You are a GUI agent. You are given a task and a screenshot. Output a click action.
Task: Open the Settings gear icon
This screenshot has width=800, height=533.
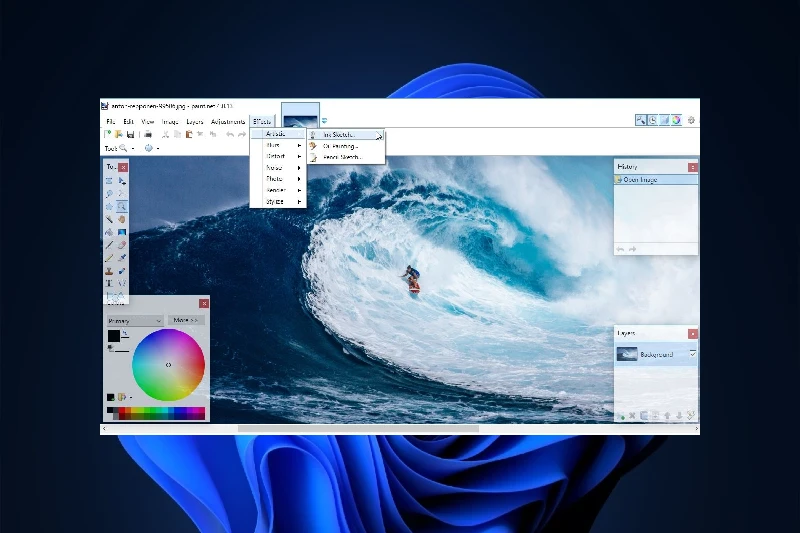tap(691, 120)
